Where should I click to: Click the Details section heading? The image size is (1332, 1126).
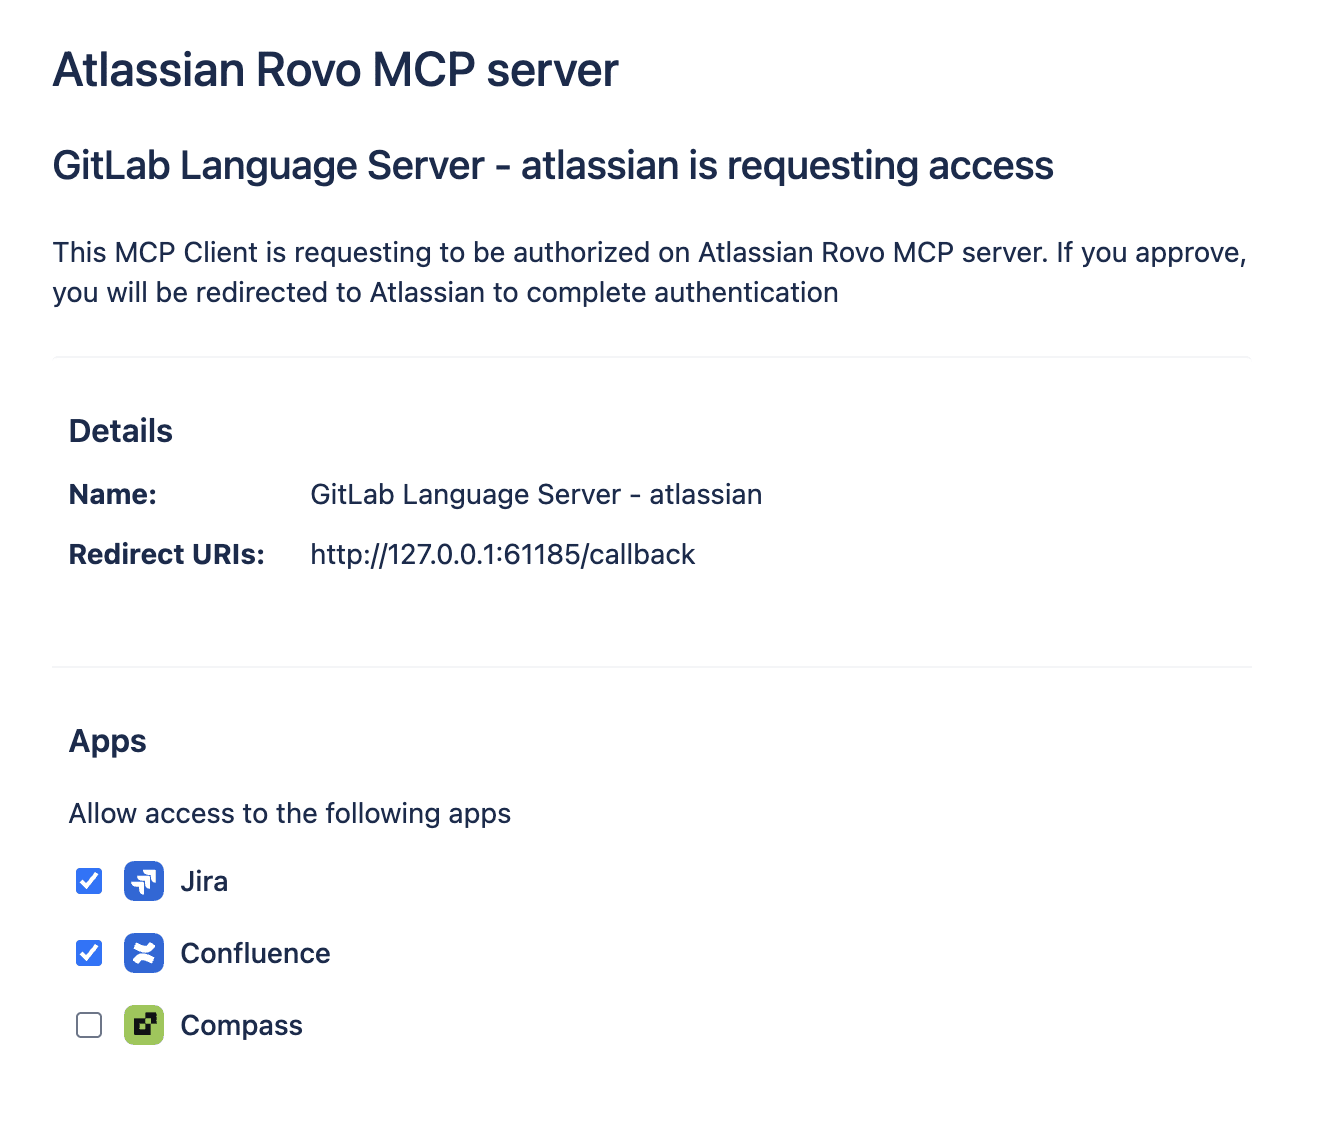(x=120, y=430)
